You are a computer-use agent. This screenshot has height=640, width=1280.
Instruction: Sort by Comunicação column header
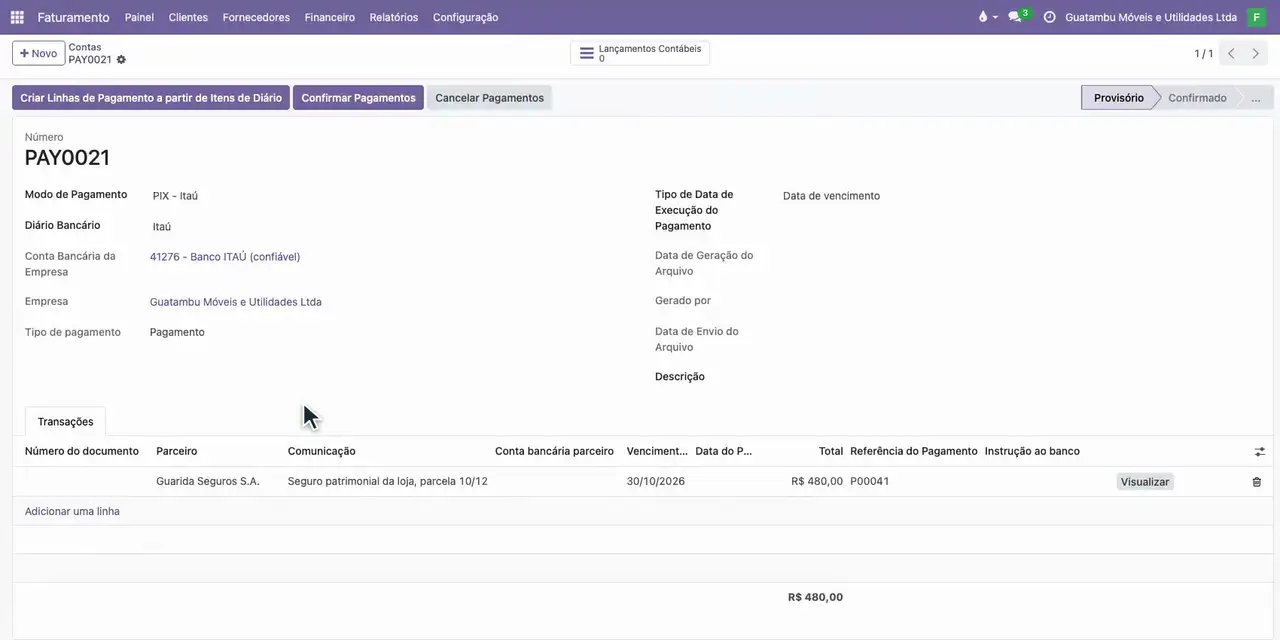[x=321, y=452]
